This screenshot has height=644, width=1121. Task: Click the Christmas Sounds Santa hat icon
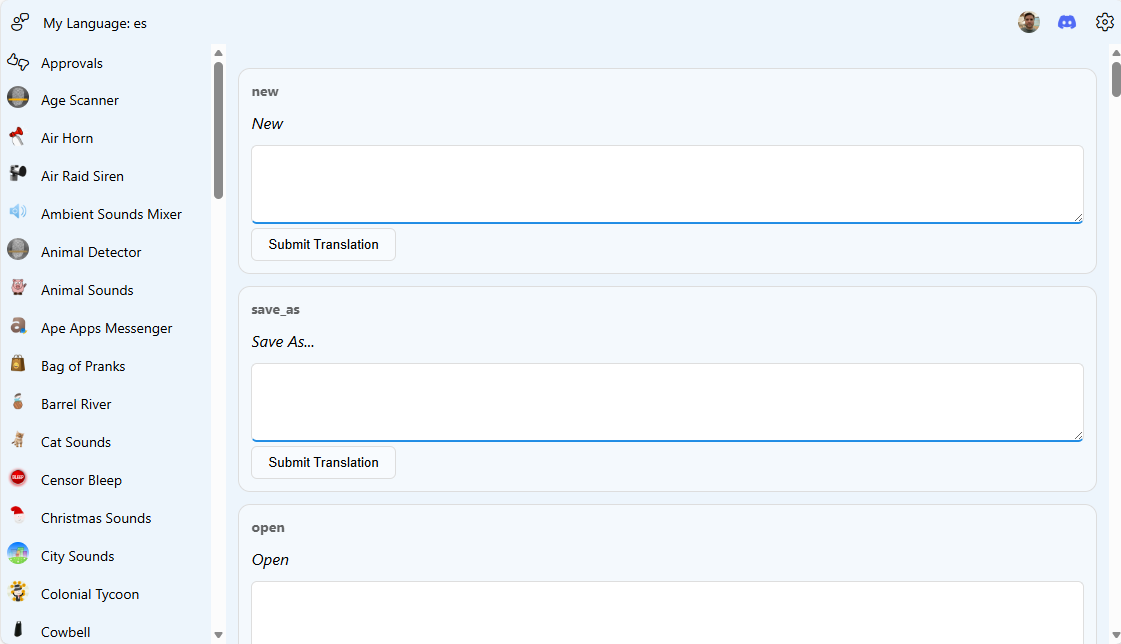pos(18,518)
